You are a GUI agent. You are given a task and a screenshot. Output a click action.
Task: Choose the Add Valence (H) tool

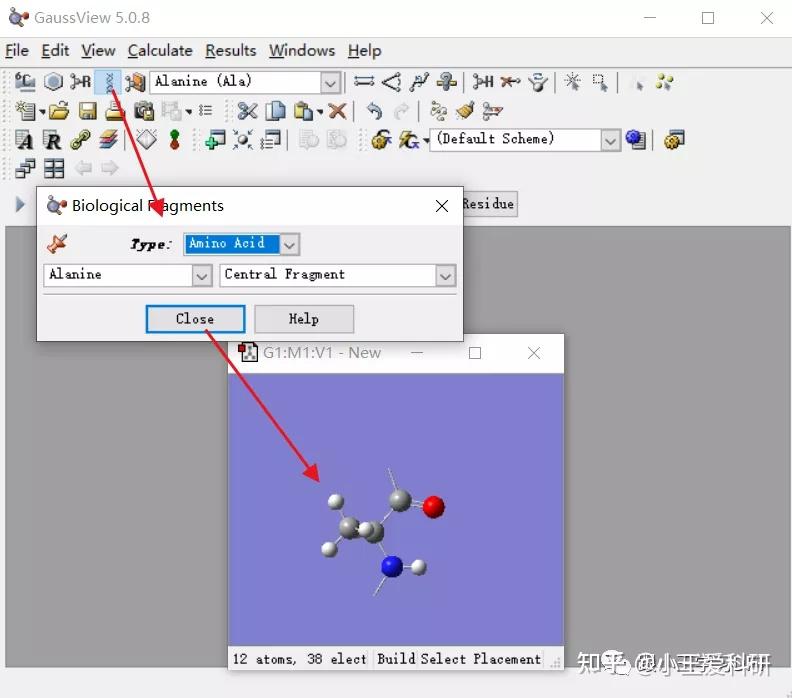[483, 81]
